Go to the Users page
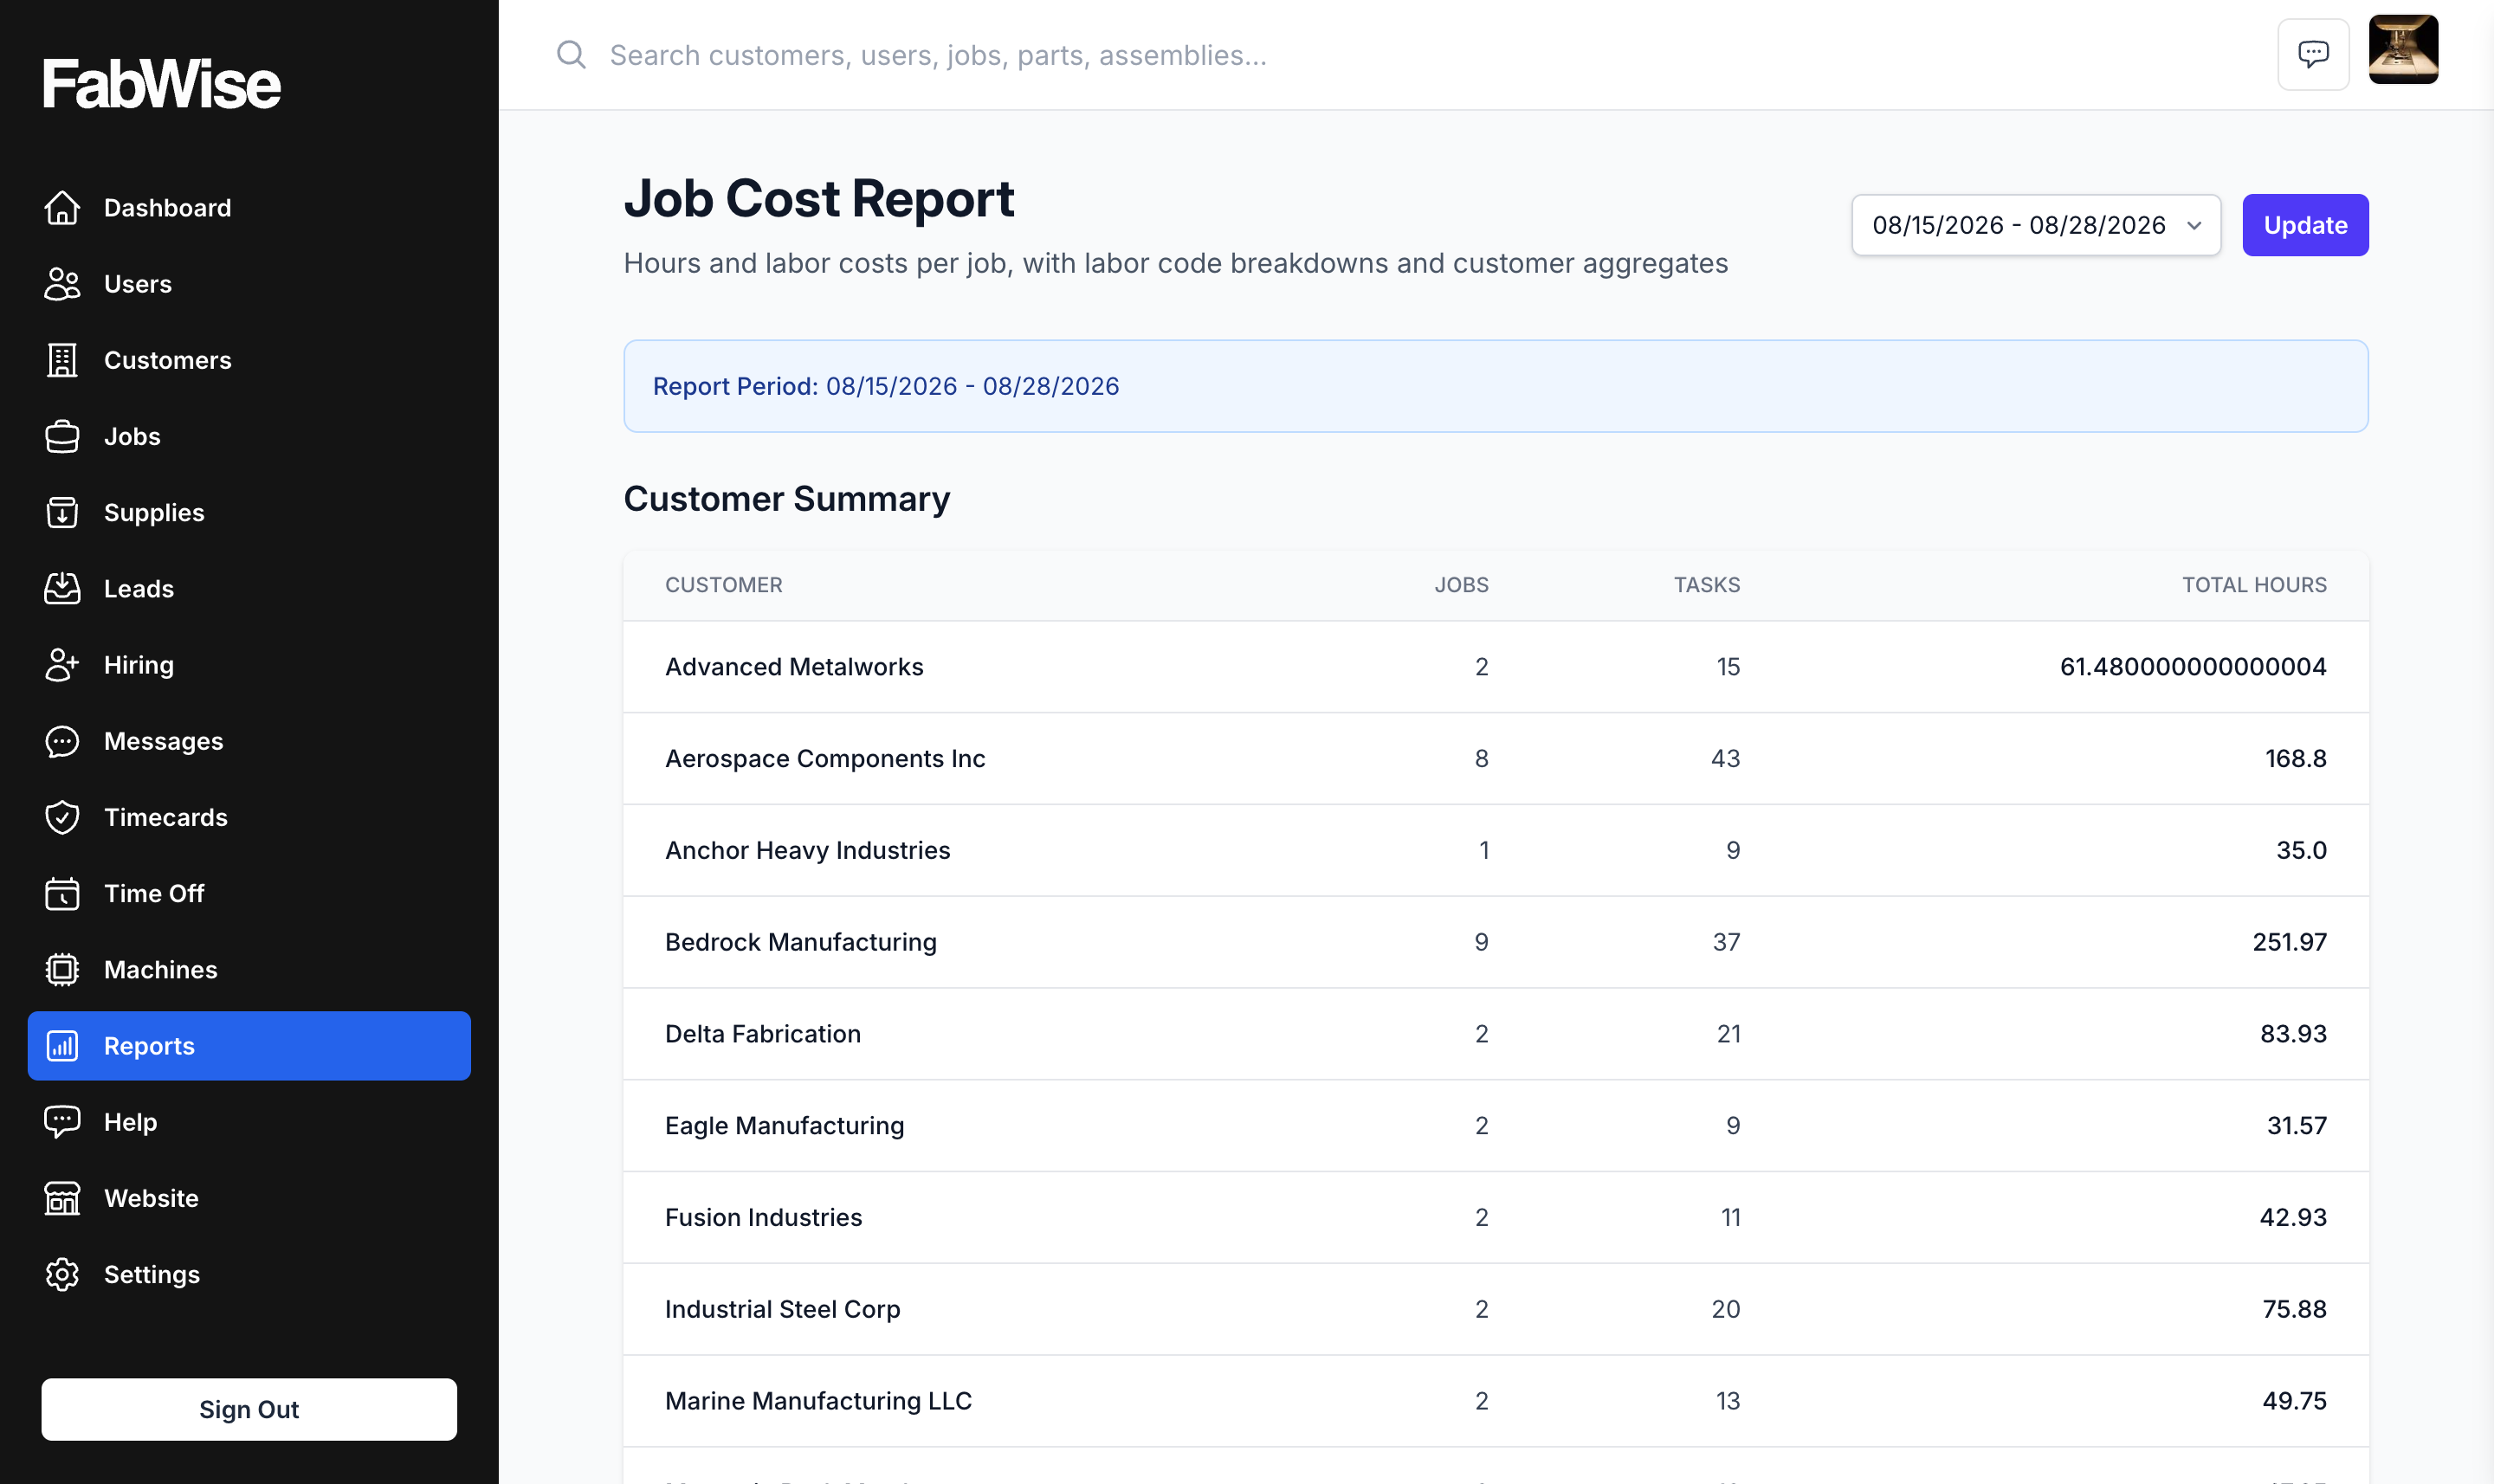 [x=249, y=284]
